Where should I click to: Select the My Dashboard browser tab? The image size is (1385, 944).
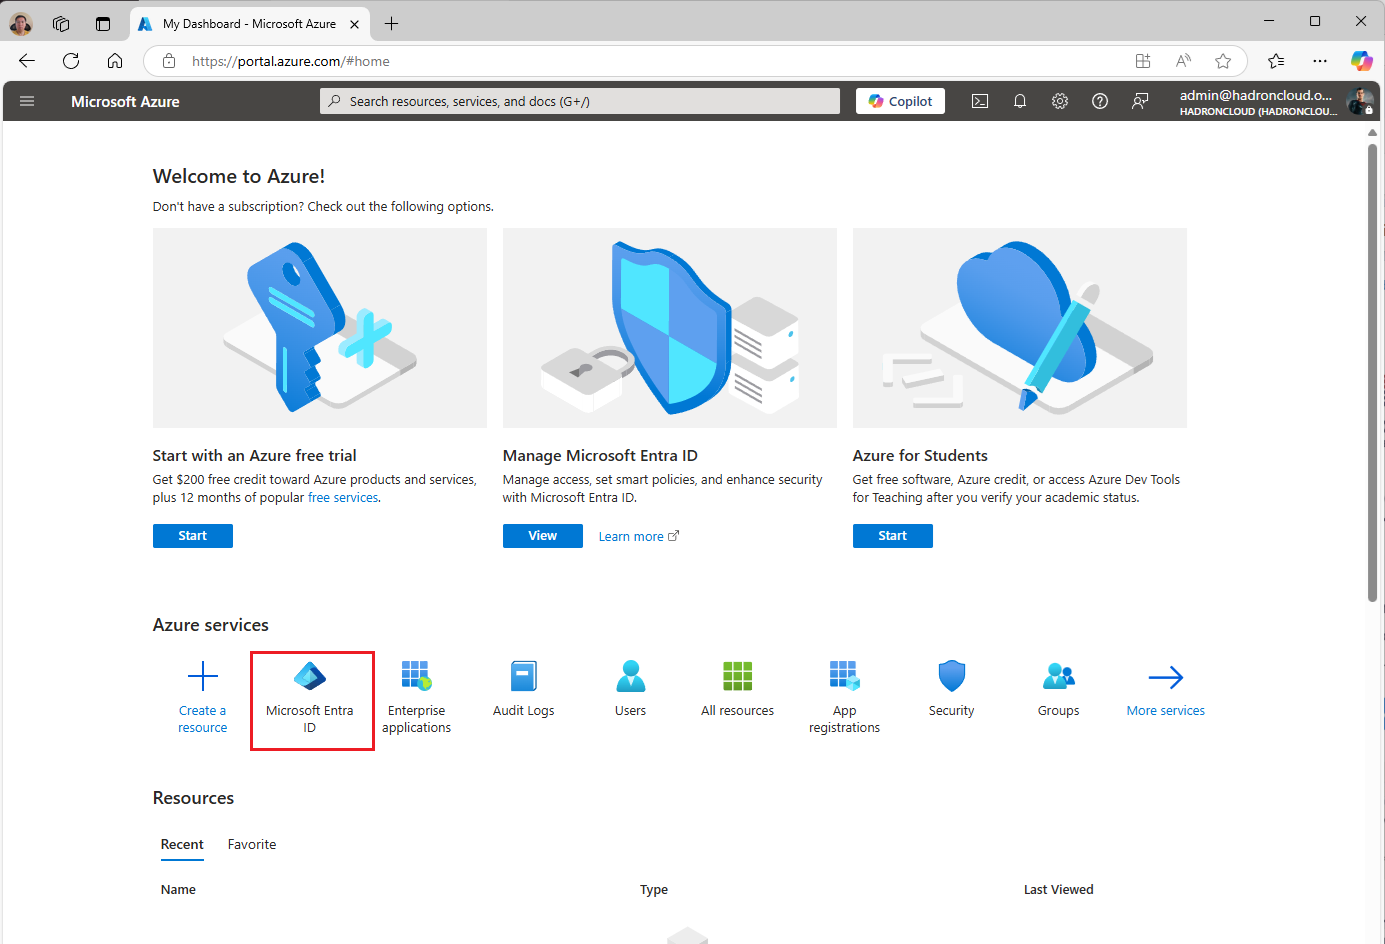(250, 24)
